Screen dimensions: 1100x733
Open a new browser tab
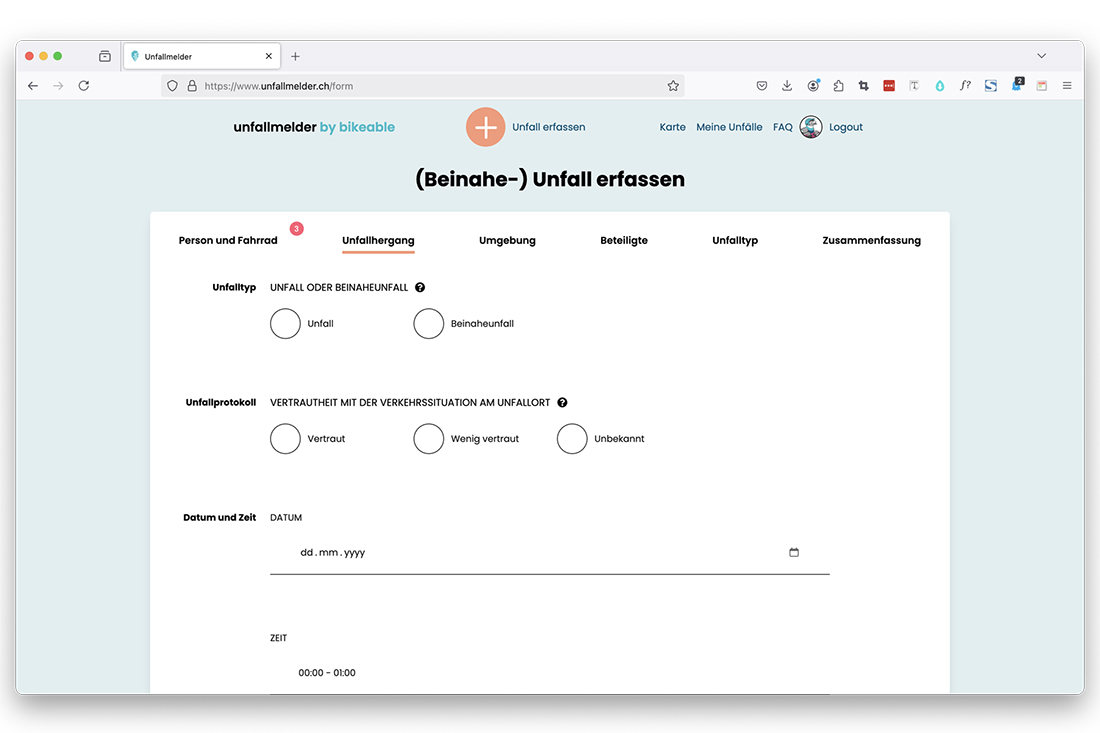[295, 56]
